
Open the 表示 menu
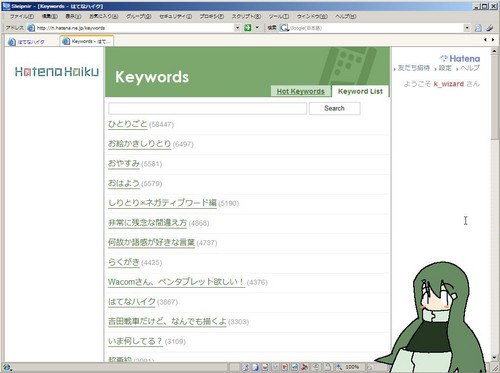point(73,16)
